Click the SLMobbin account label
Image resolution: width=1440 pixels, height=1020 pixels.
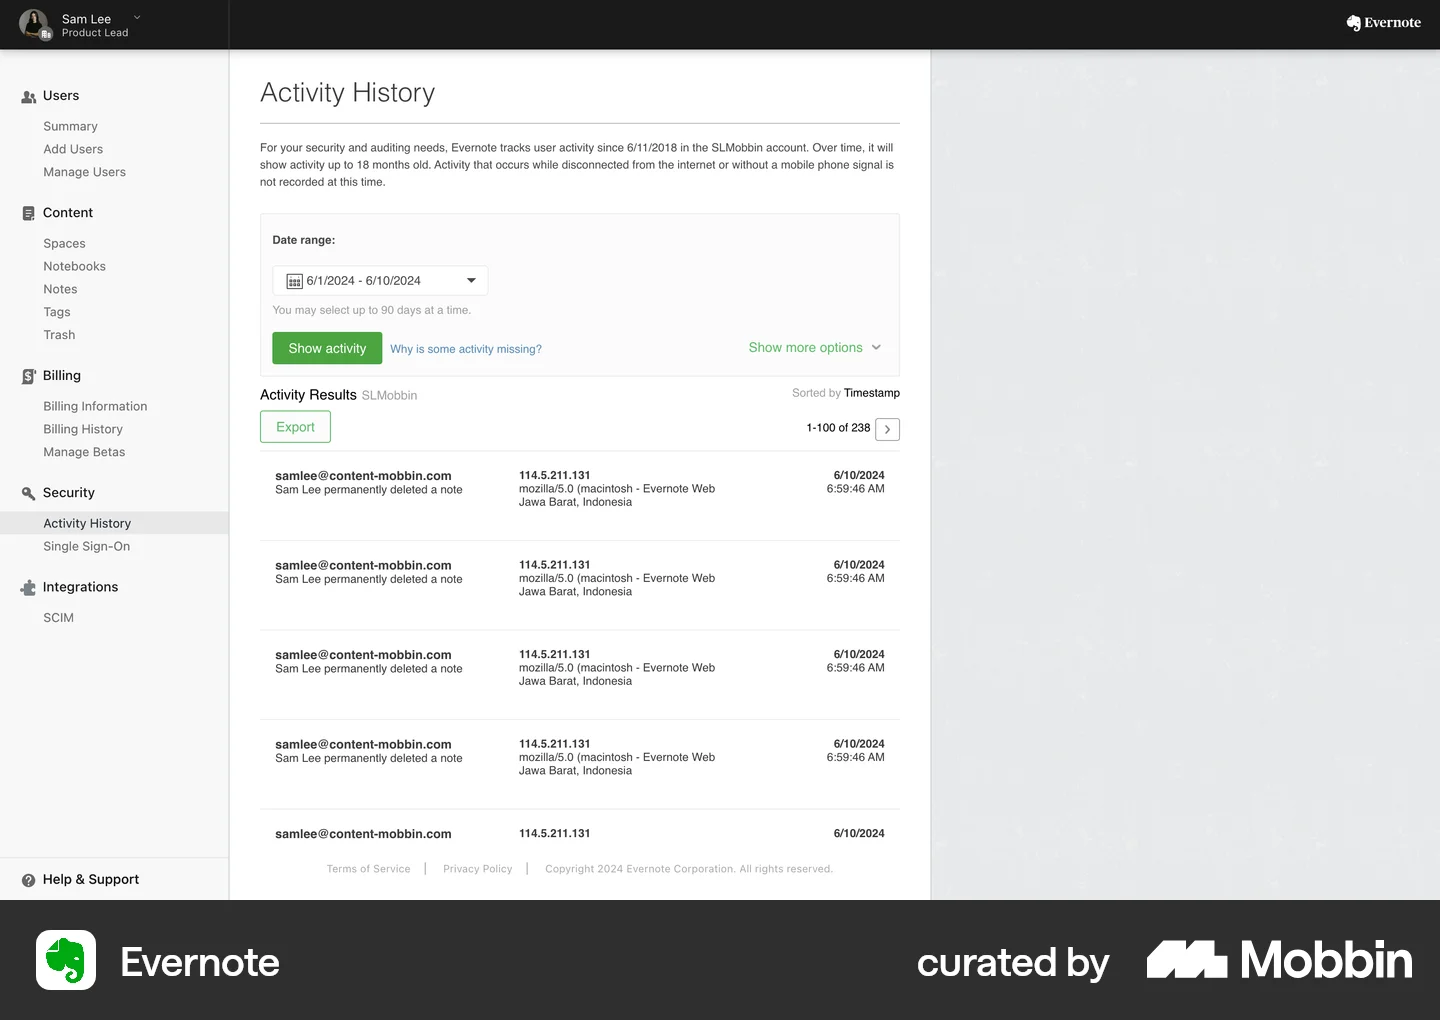pyautogui.click(x=389, y=396)
